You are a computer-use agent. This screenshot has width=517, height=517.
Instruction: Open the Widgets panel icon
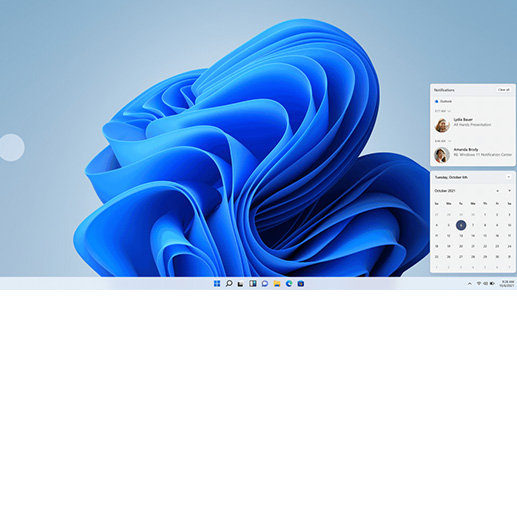(x=253, y=283)
